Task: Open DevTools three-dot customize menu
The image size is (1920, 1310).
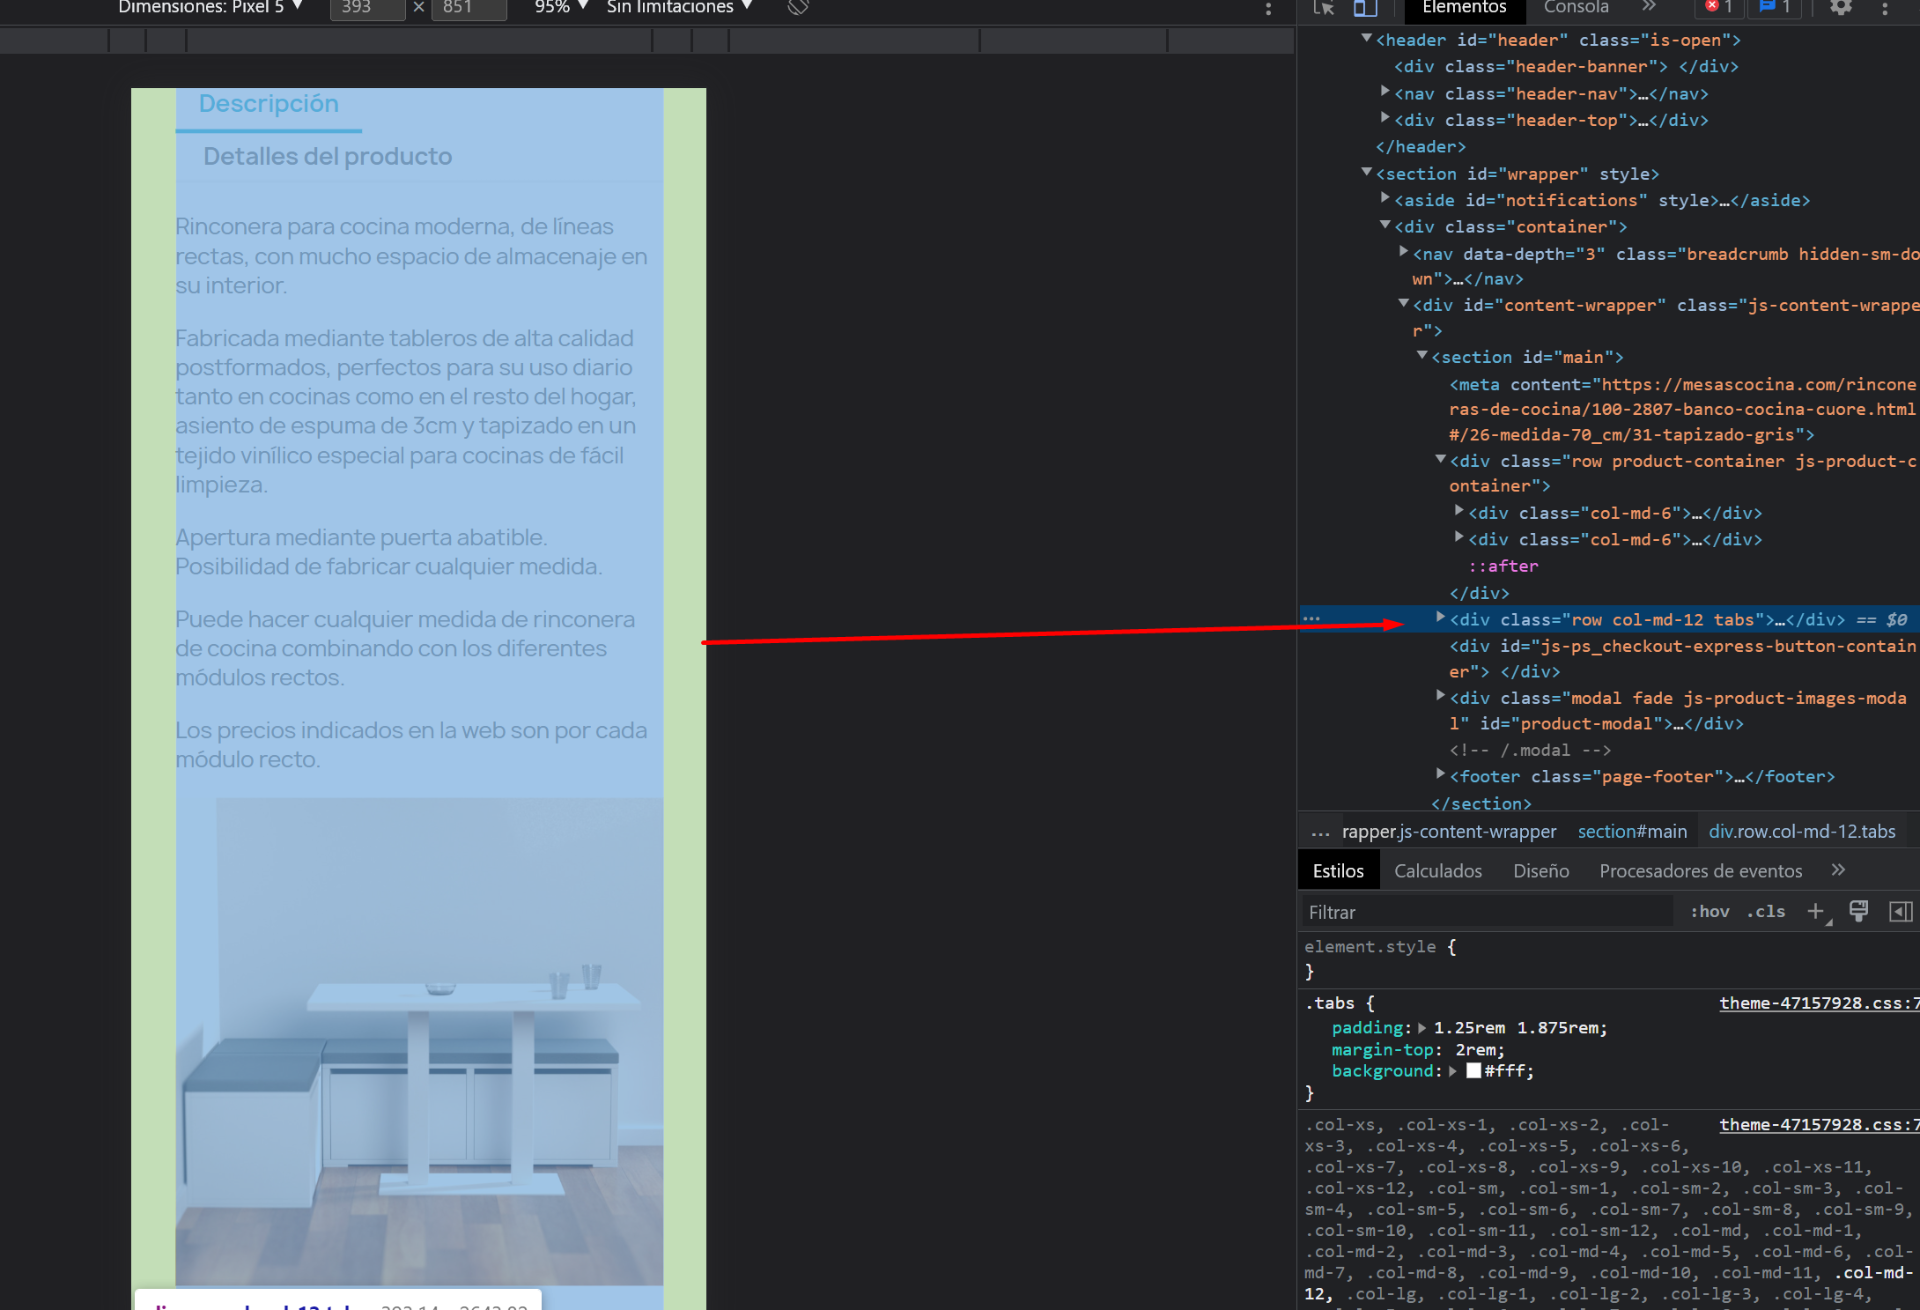Action: [x=1885, y=8]
